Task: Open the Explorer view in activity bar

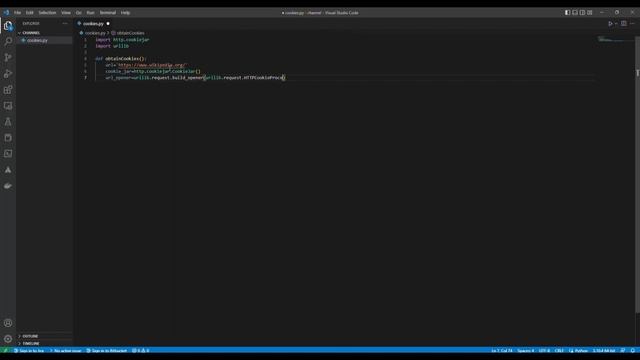Action: (x=8, y=26)
